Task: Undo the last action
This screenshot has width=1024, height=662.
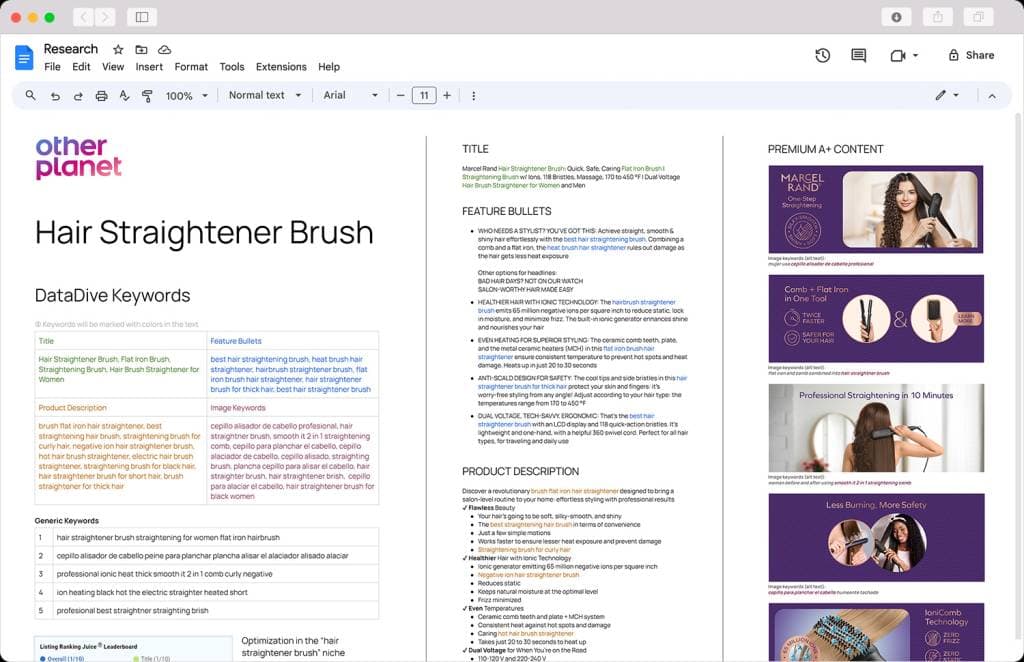Action: pyautogui.click(x=55, y=96)
